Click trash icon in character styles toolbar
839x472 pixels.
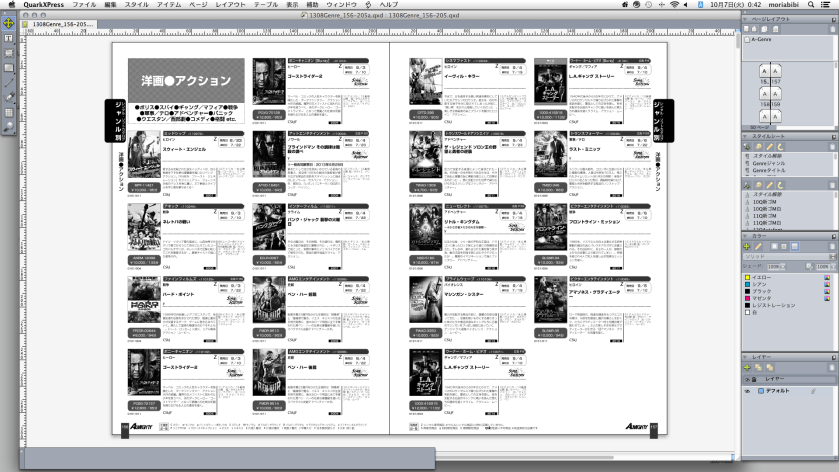pyautogui.click(x=832, y=185)
